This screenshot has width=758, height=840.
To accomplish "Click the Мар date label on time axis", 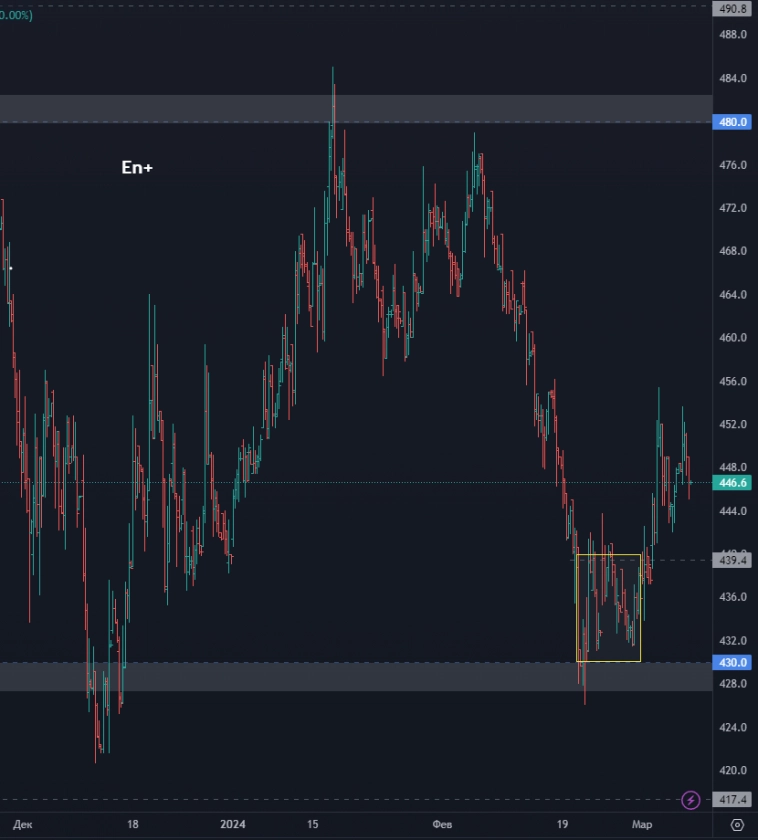I will click(x=641, y=825).
